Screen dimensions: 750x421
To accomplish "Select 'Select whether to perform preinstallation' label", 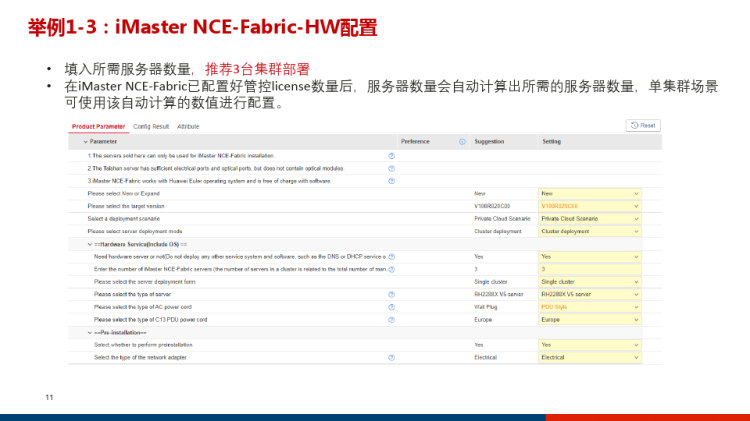I will coord(143,345).
